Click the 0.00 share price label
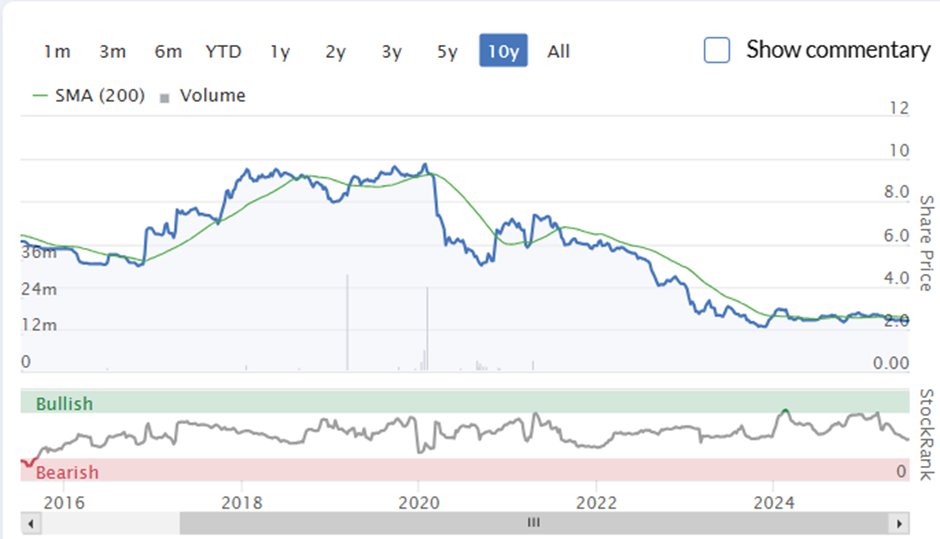This screenshot has width=940, height=539. [891, 363]
